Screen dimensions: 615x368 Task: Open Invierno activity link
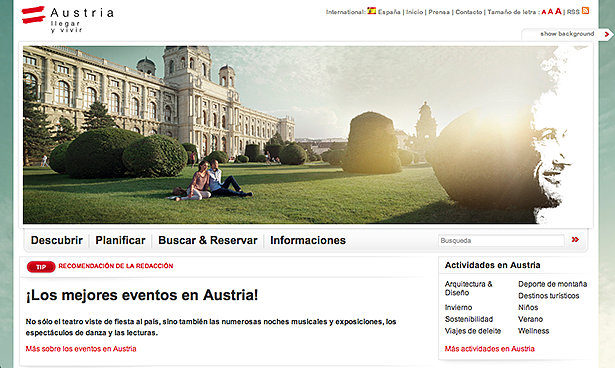458,308
